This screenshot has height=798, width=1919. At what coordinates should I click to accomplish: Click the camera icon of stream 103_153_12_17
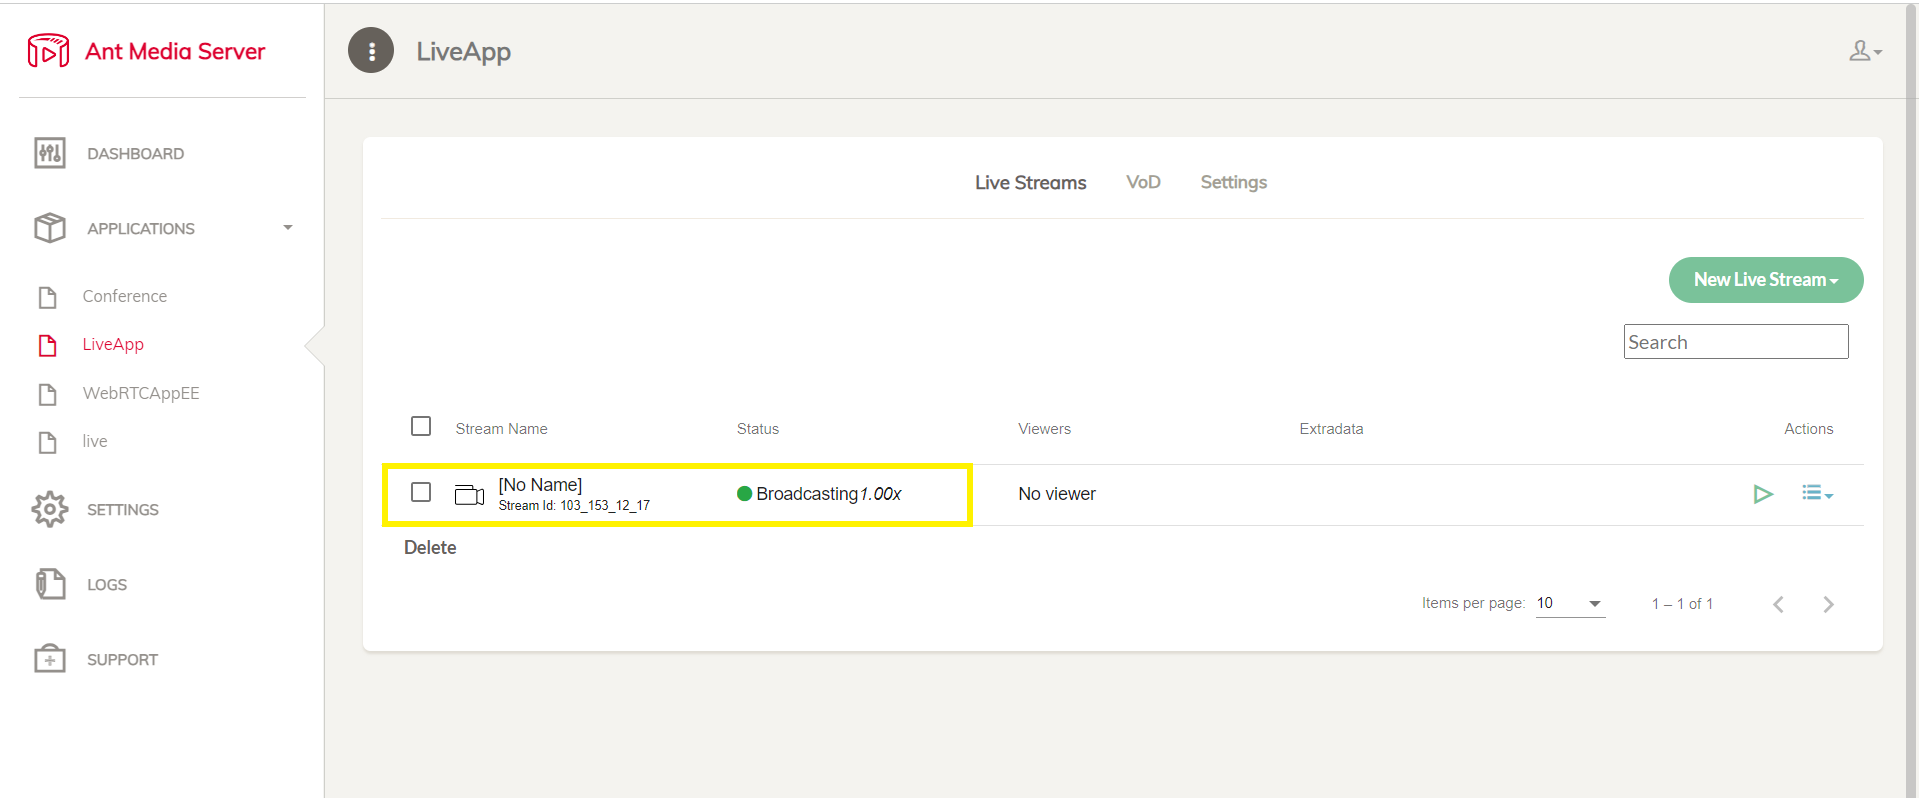point(470,494)
